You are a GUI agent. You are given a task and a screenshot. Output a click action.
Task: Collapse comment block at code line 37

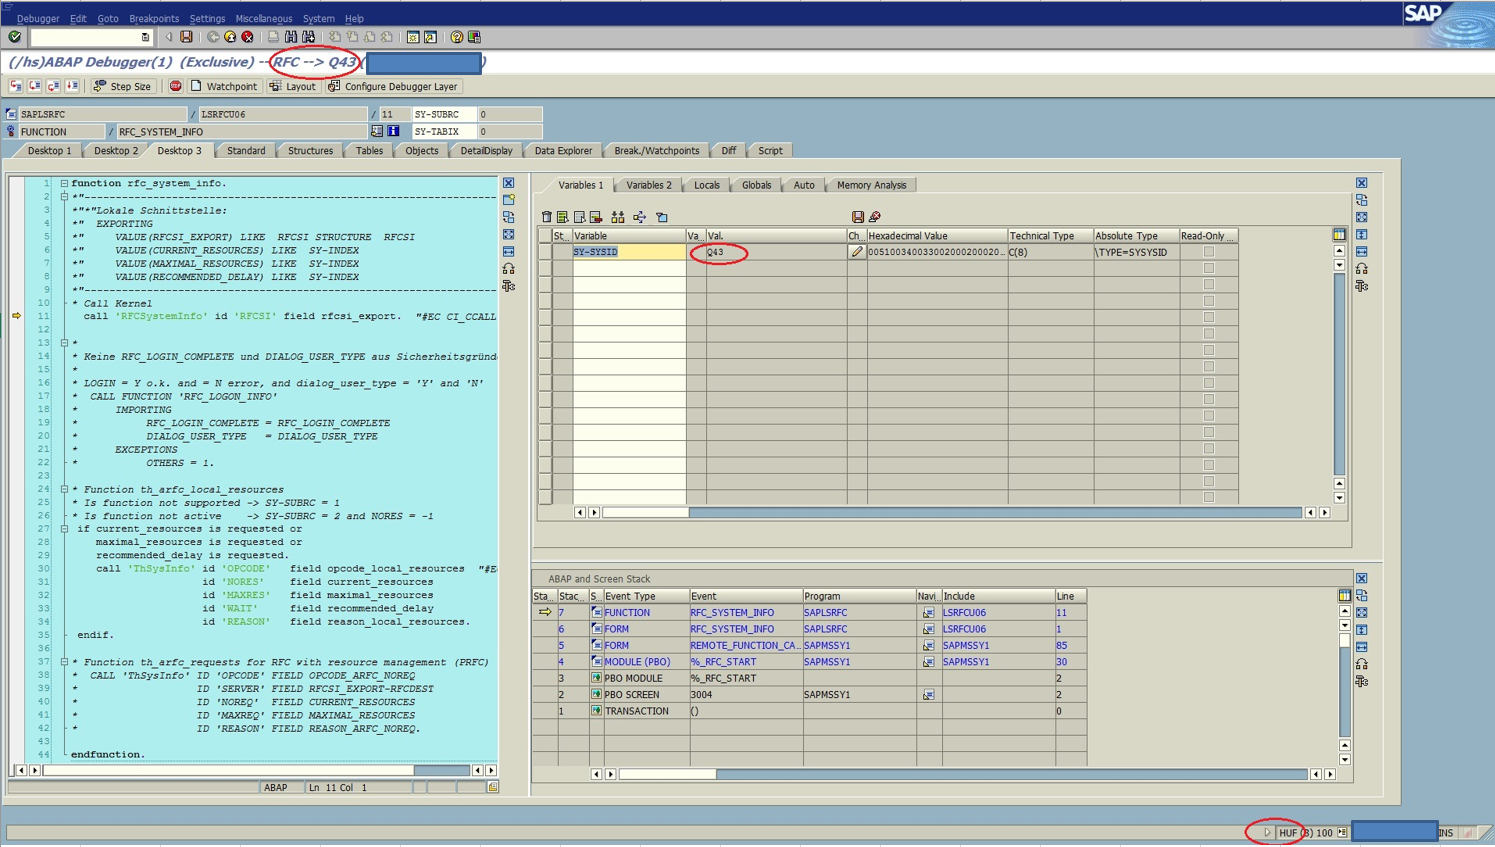[64, 662]
